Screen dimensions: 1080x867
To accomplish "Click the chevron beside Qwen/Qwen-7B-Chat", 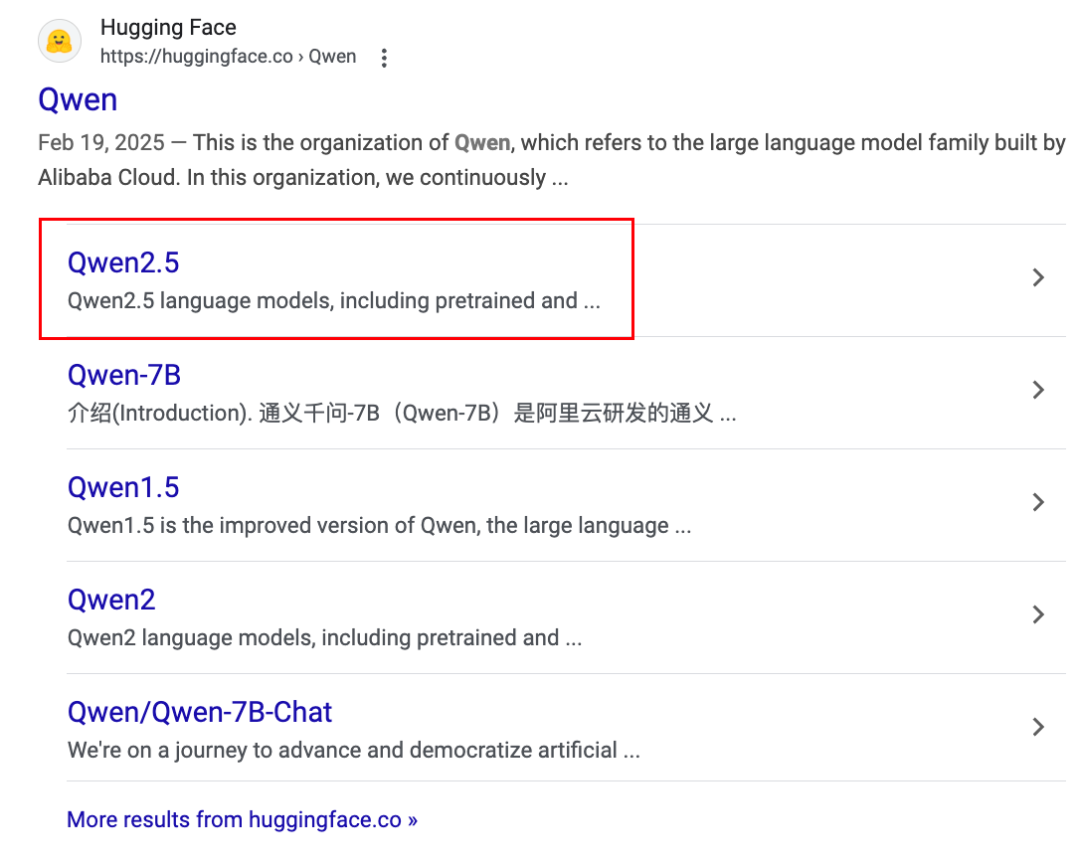I will [x=1037, y=728].
